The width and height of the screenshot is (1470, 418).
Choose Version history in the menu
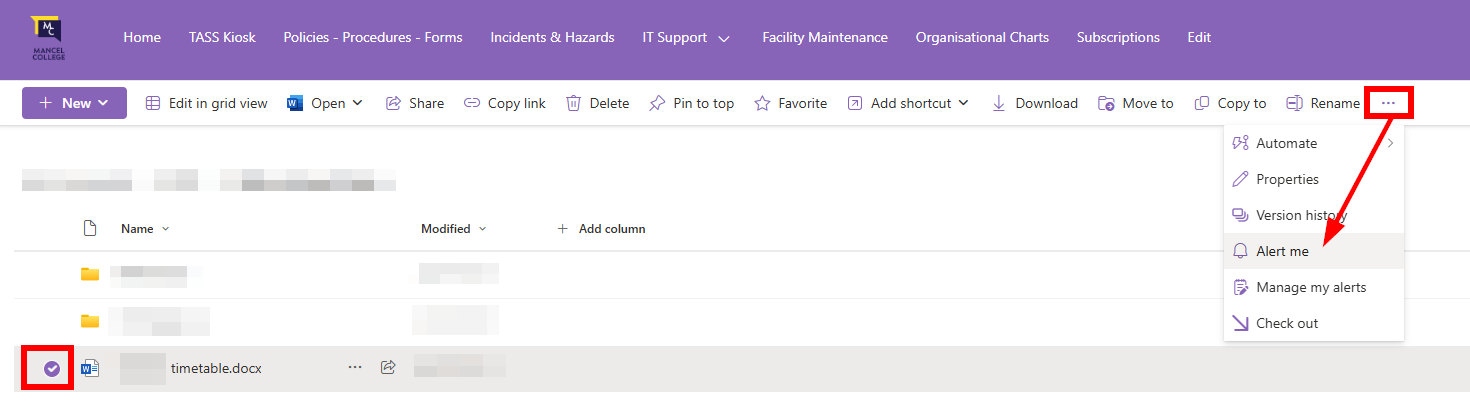click(1300, 216)
